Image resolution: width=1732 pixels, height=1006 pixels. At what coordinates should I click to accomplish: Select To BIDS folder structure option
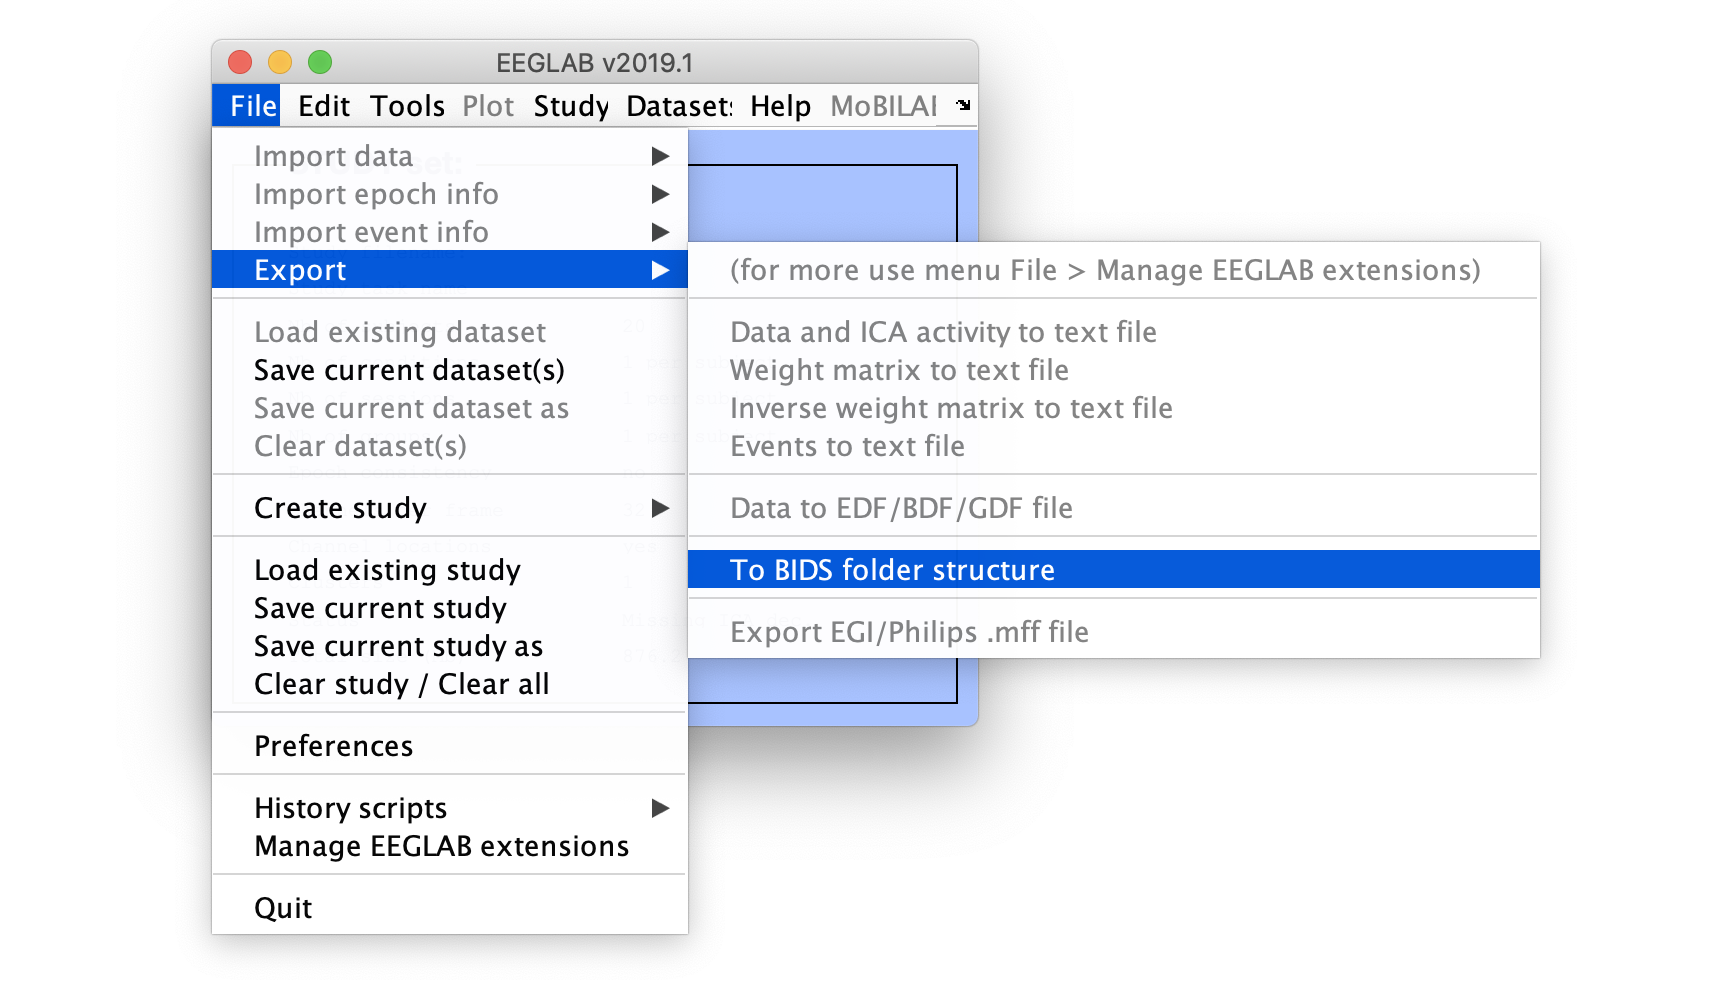coord(892,570)
